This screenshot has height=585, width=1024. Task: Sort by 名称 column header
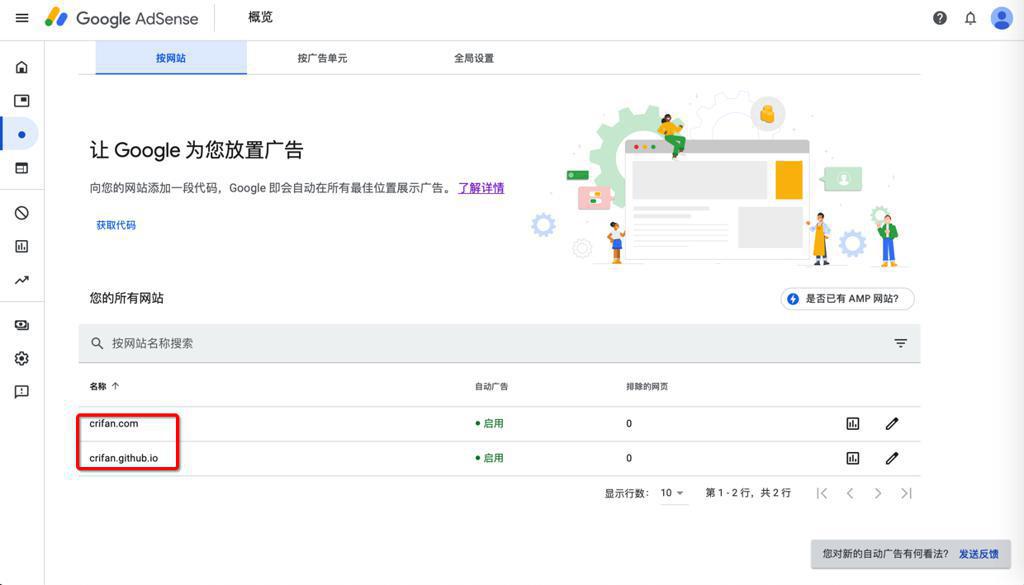point(104,387)
